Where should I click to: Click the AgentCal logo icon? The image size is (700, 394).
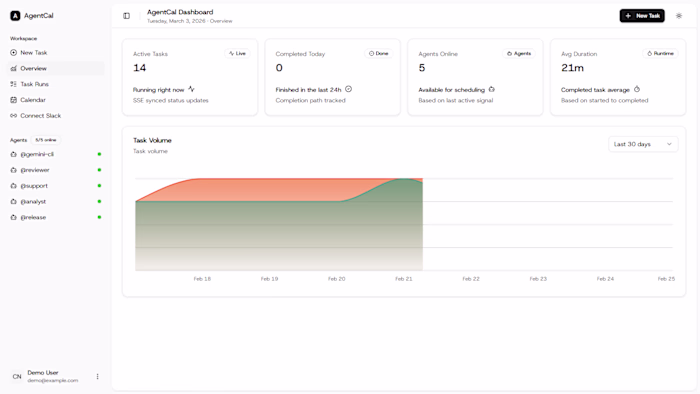[15, 16]
